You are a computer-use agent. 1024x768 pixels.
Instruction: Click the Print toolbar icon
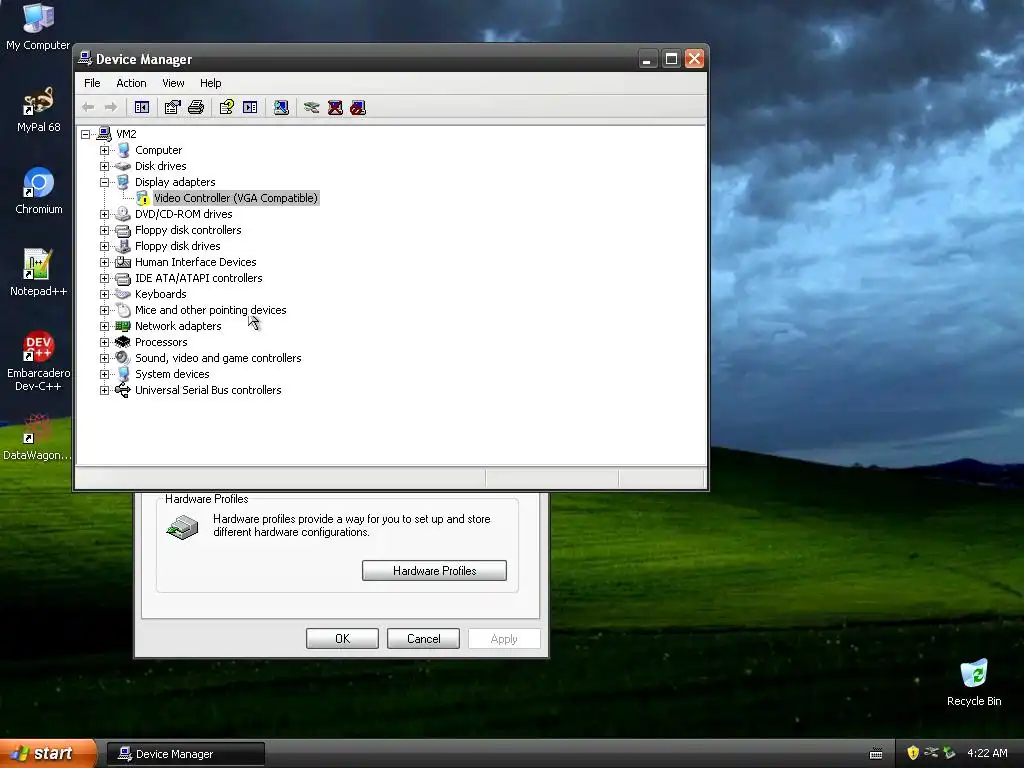196,107
